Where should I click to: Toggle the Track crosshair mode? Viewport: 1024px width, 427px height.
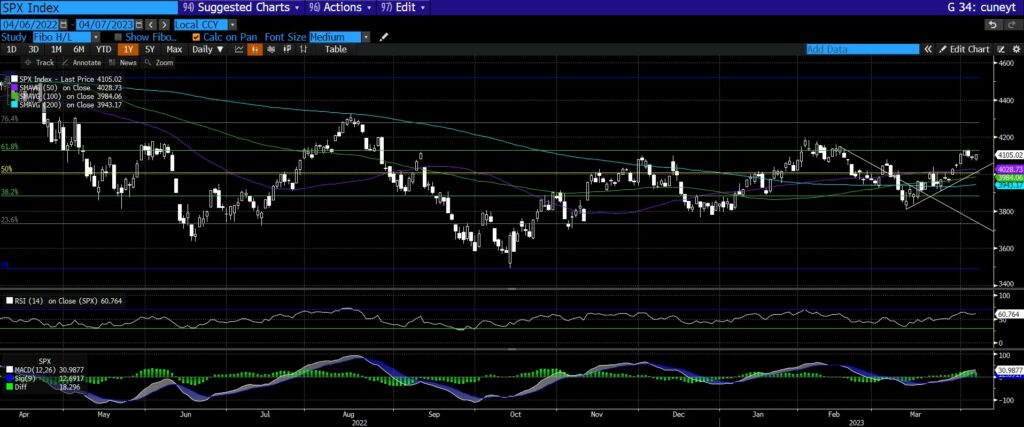(40, 62)
